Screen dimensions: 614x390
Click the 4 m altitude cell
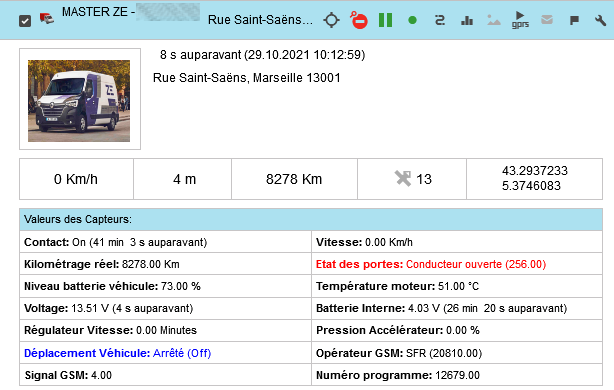tap(182, 179)
